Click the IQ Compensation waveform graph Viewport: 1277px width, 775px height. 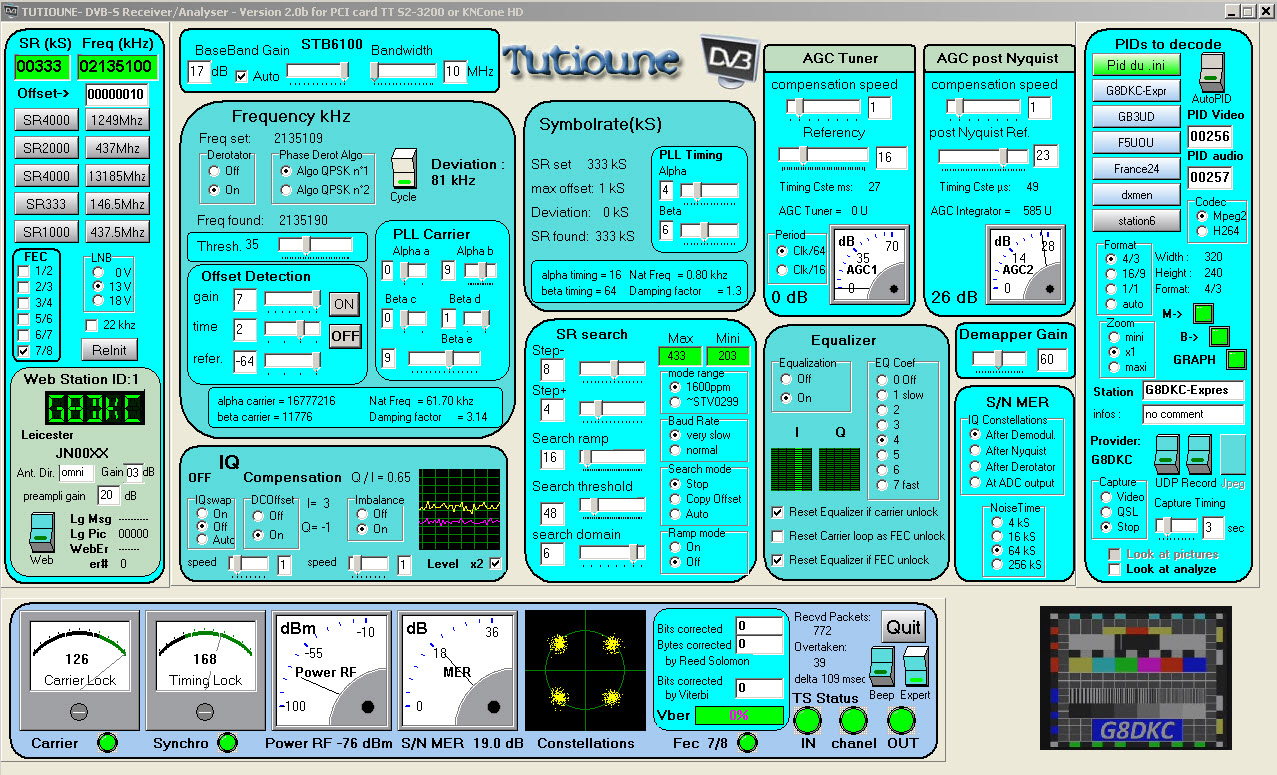[x=460, y=510]
